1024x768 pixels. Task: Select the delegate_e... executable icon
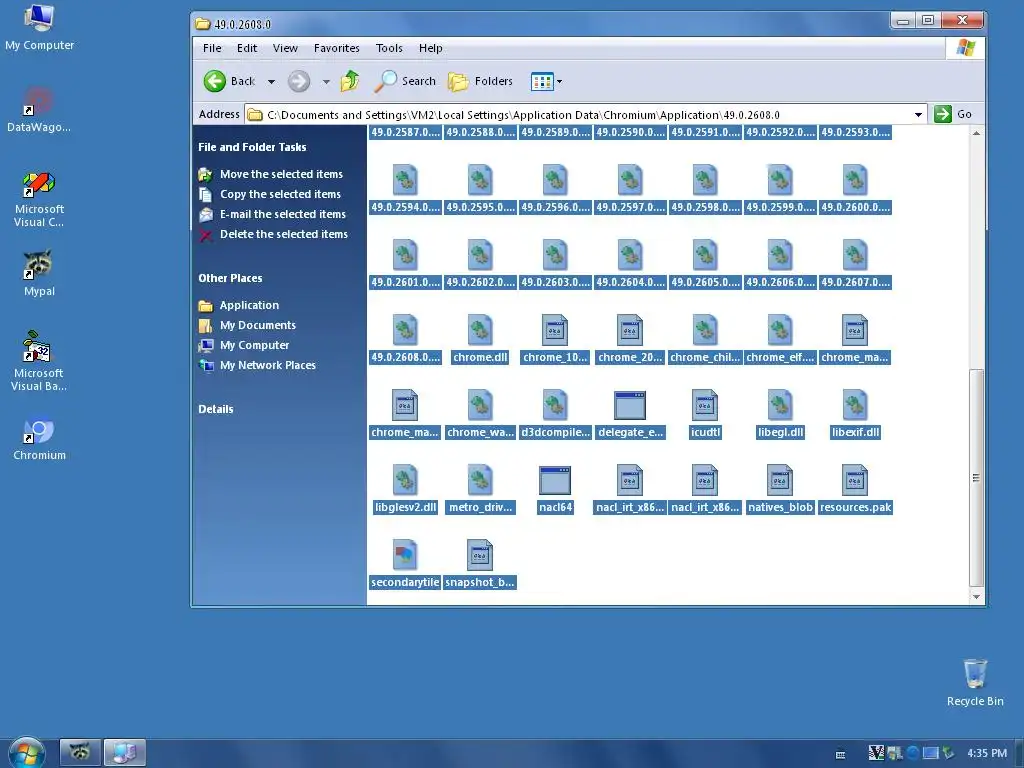[x=630, y=406]
